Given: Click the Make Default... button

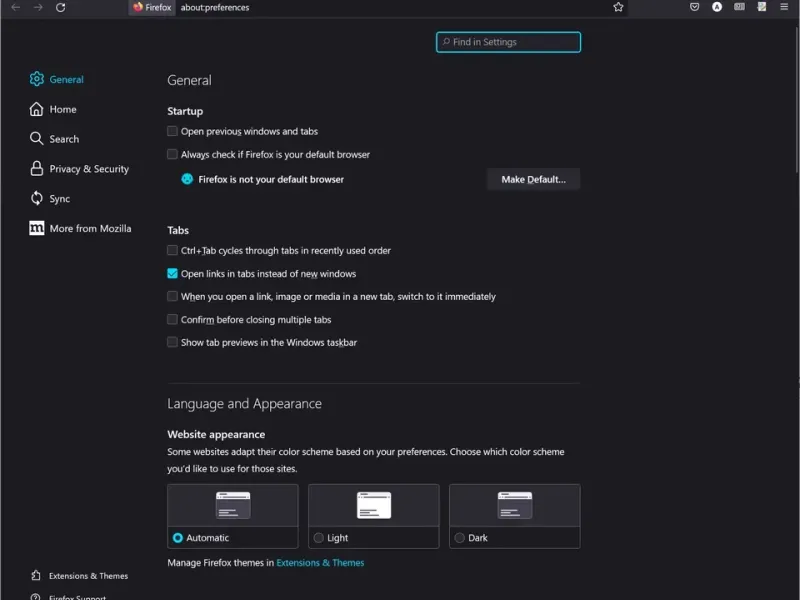Looking at the screenshot, I should pos(533,180).
